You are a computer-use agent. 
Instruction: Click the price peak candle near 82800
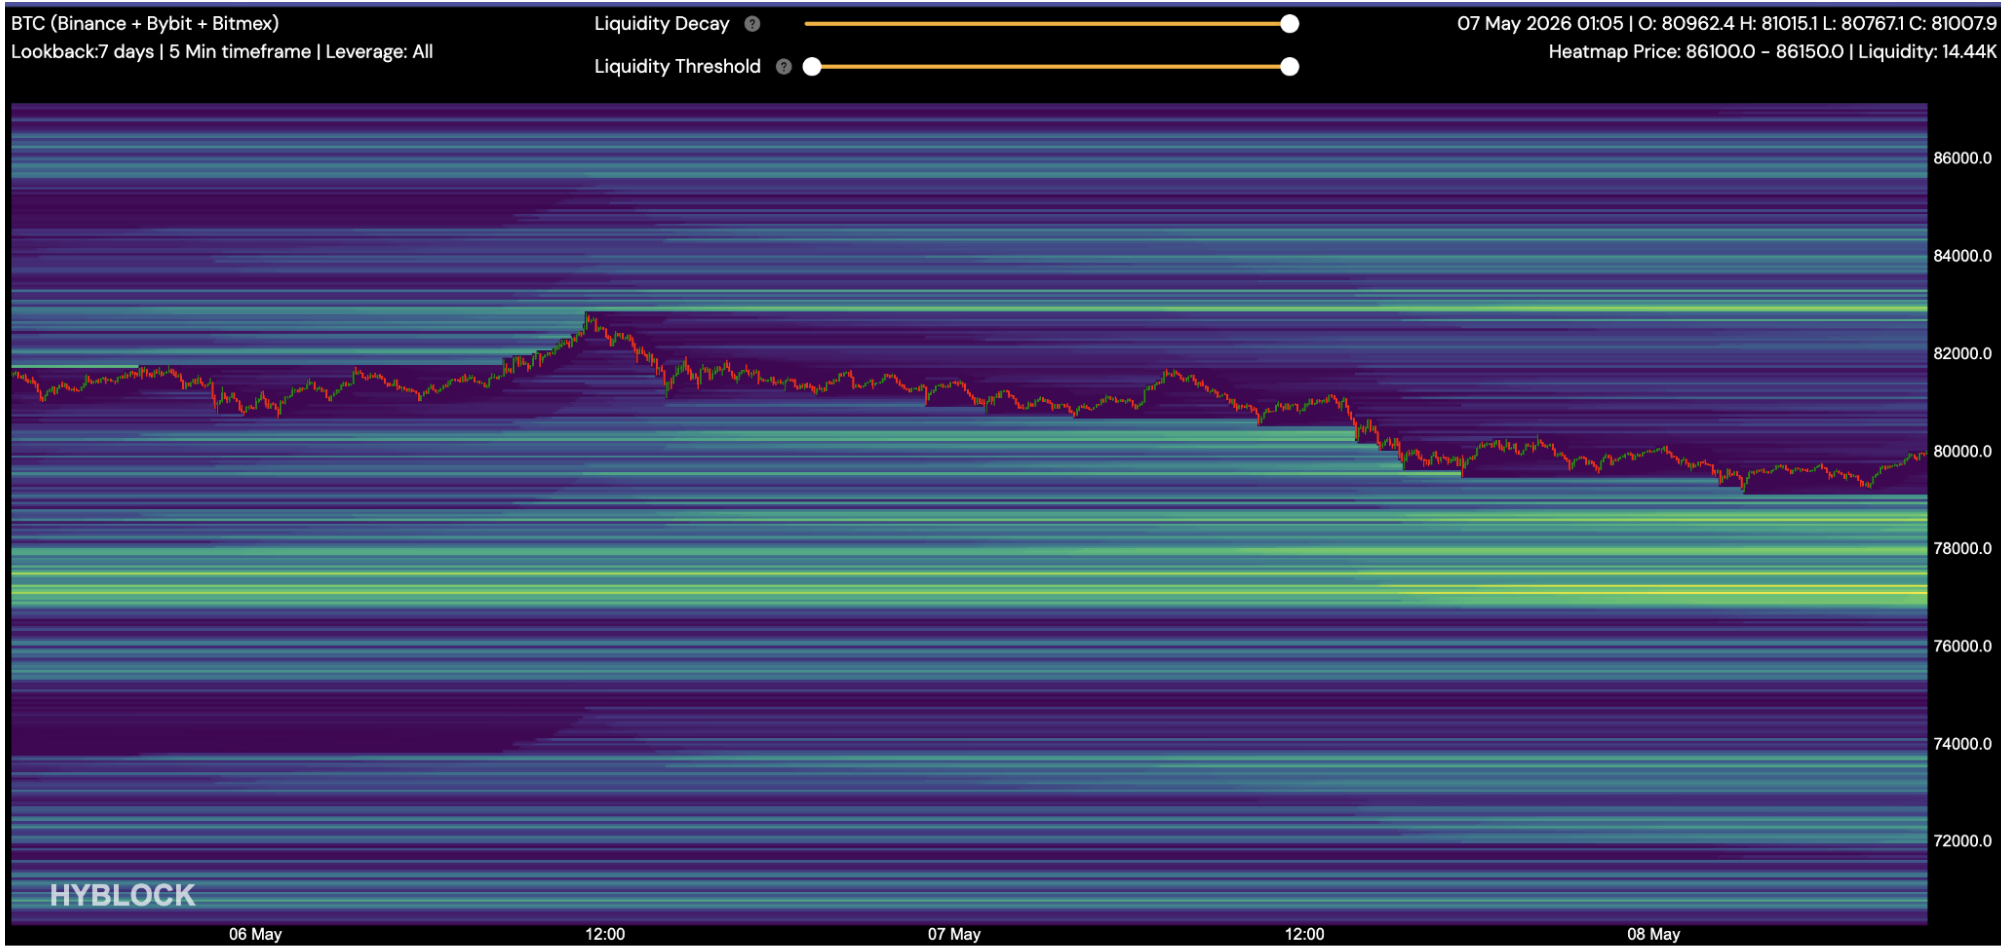click(588, 320)
